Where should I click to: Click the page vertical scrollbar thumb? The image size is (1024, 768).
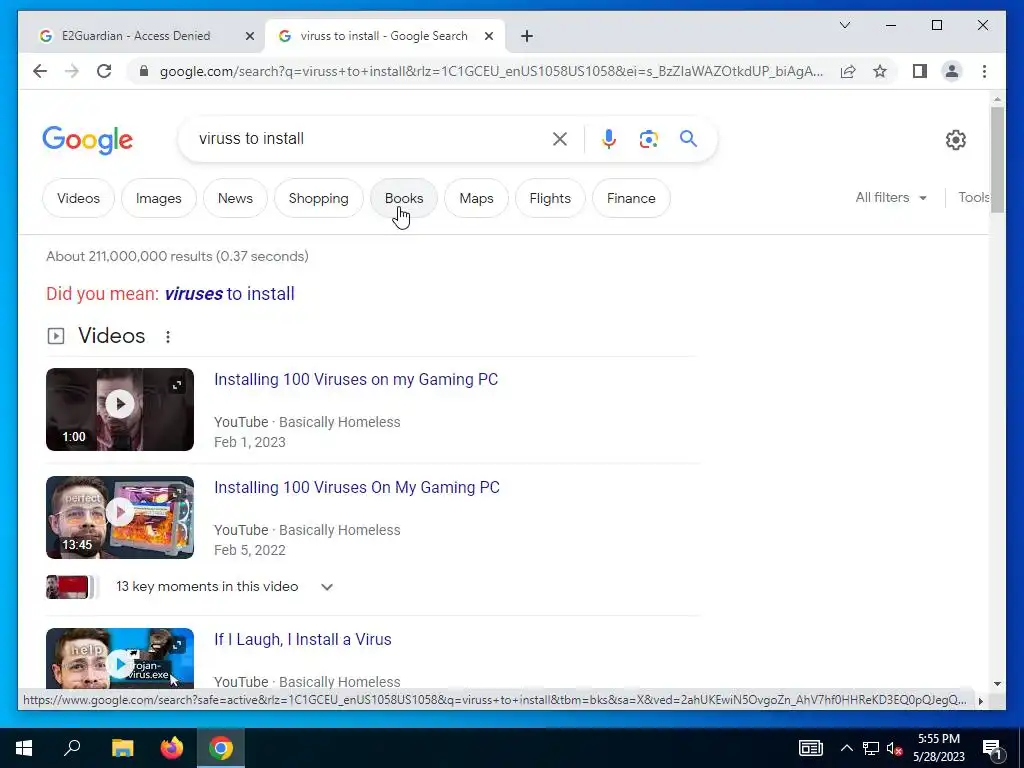point(997,160)
